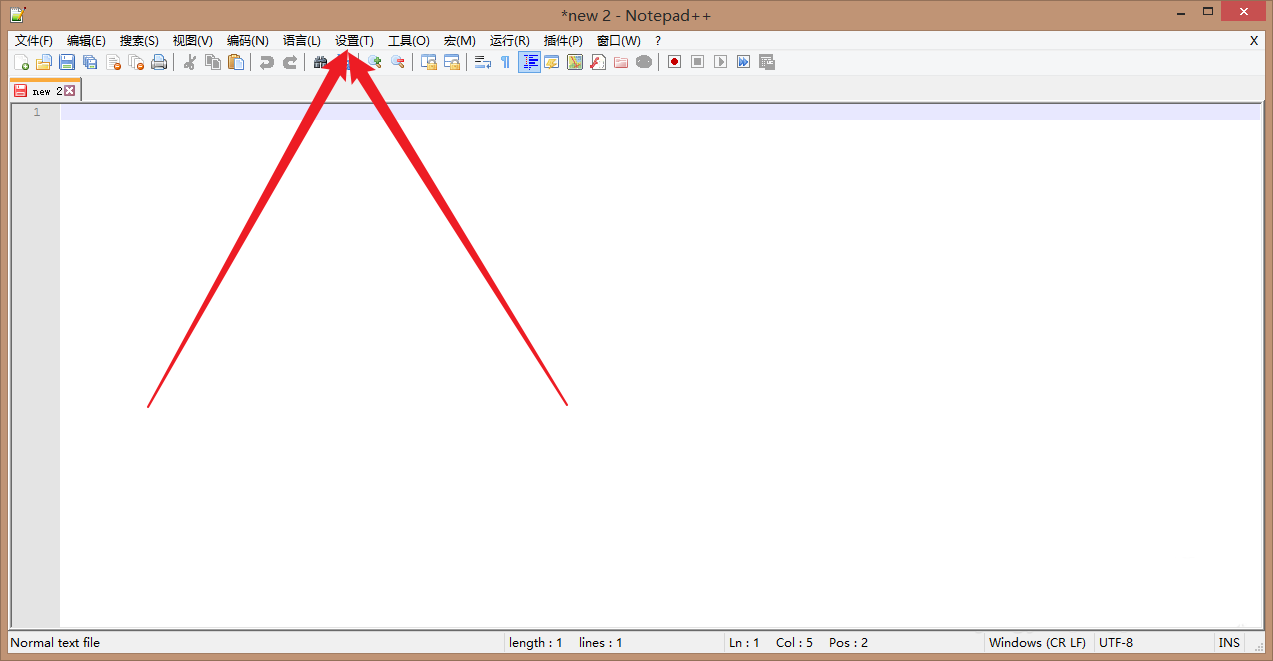The height and width of the screenshot is (661, 1273).
Task: Open the 语言(L) menu
Action: 302,41
